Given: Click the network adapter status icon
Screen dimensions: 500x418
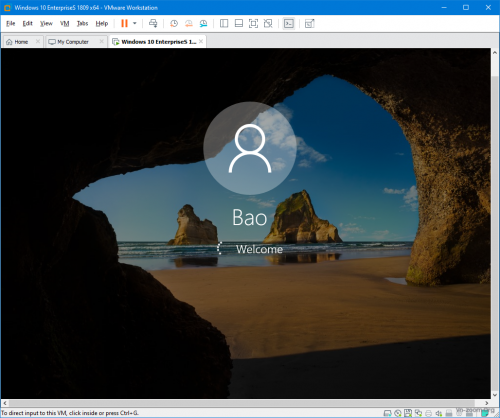Looking at the screenshot, I should pos(418,413).
